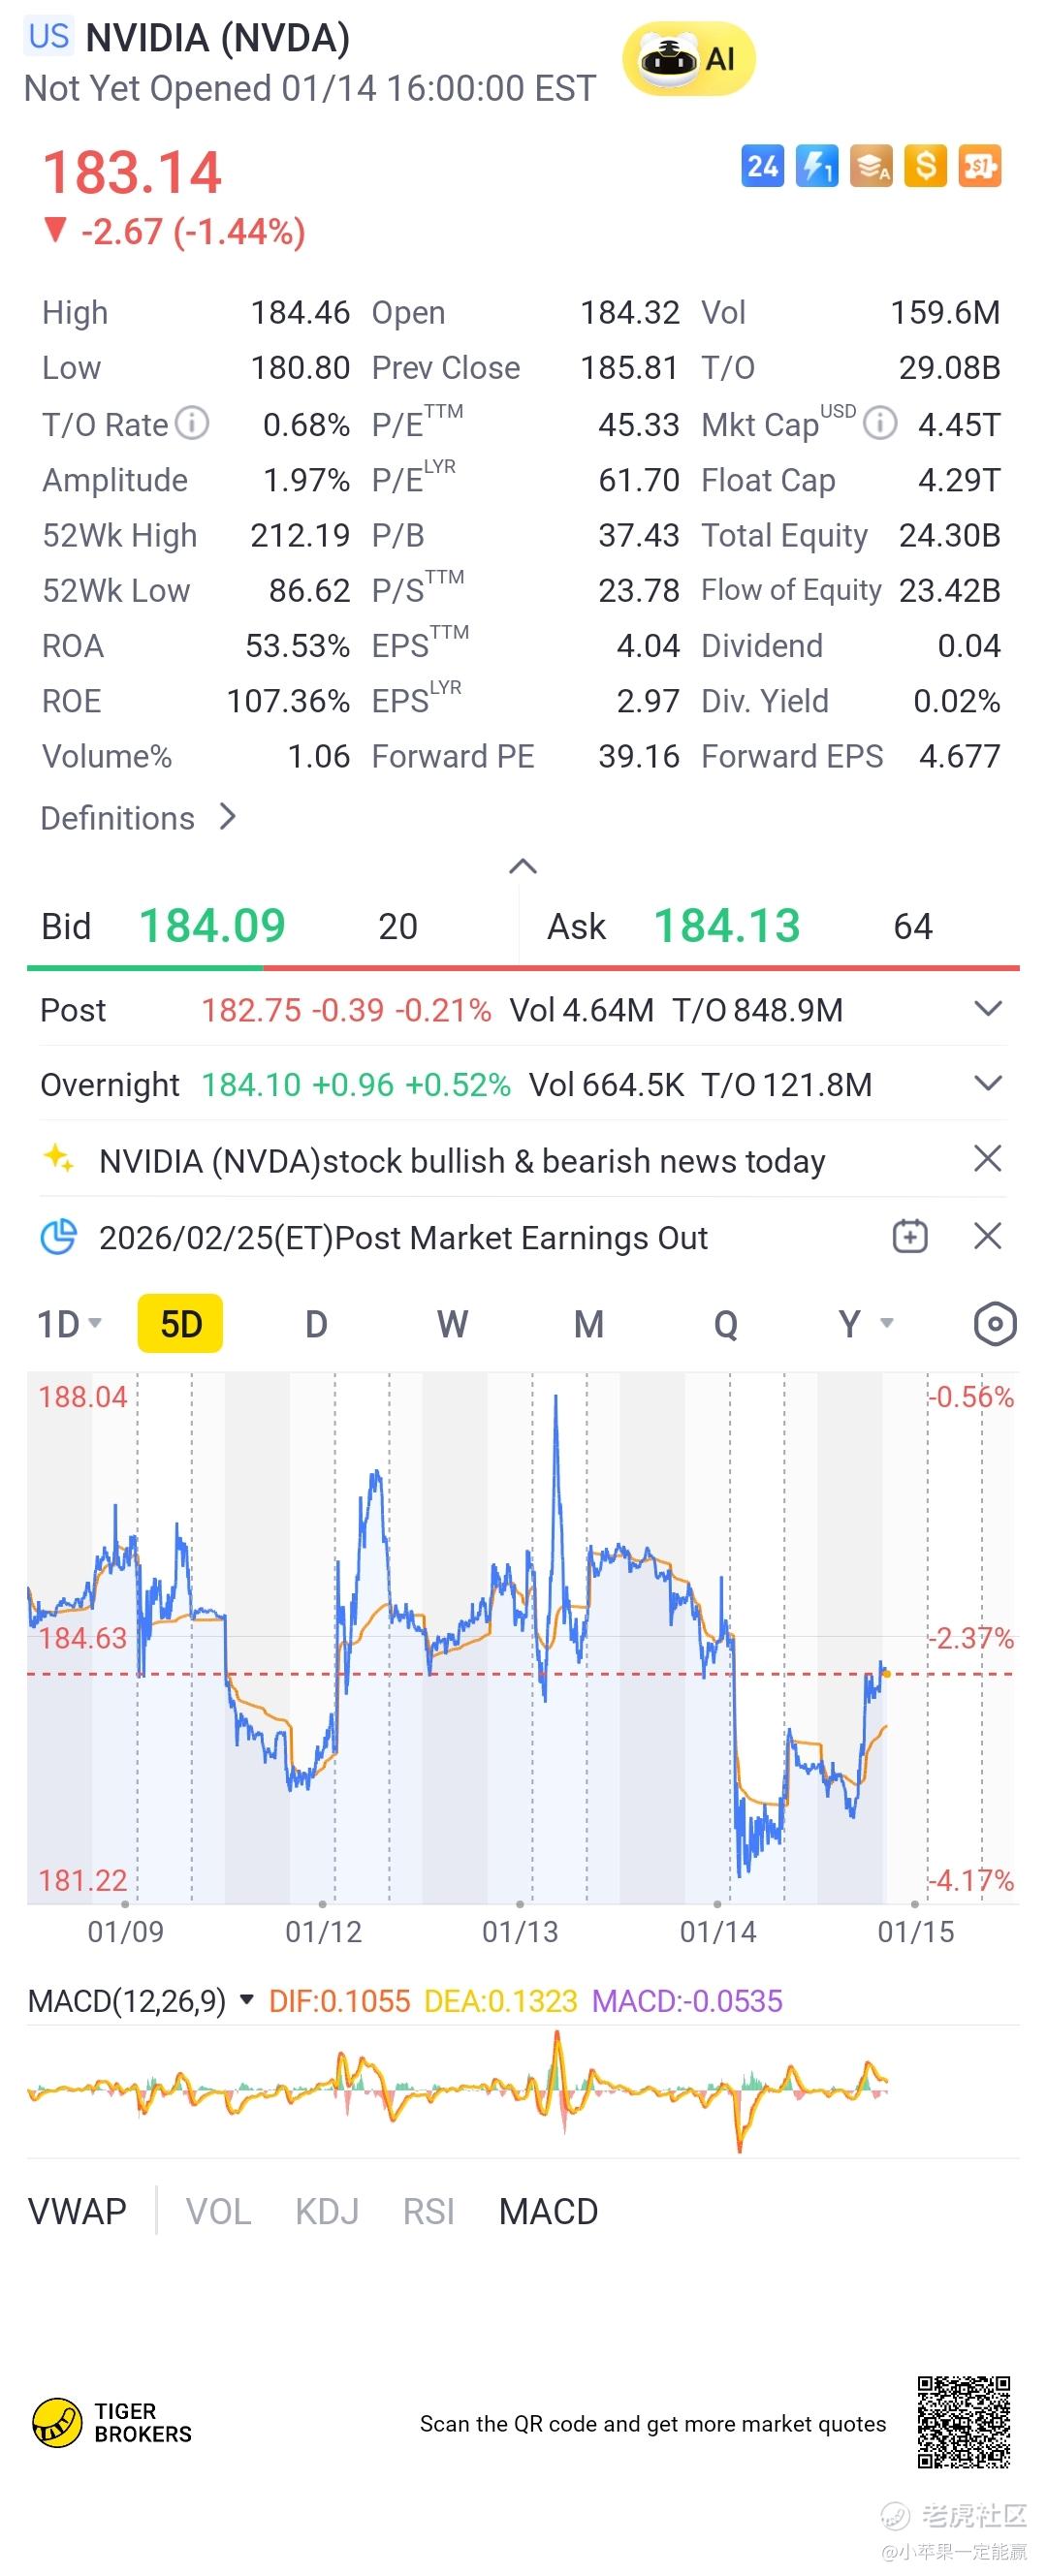Expand the Post market row
Screen dimensions: 1047x2576
pos(987,1009)
